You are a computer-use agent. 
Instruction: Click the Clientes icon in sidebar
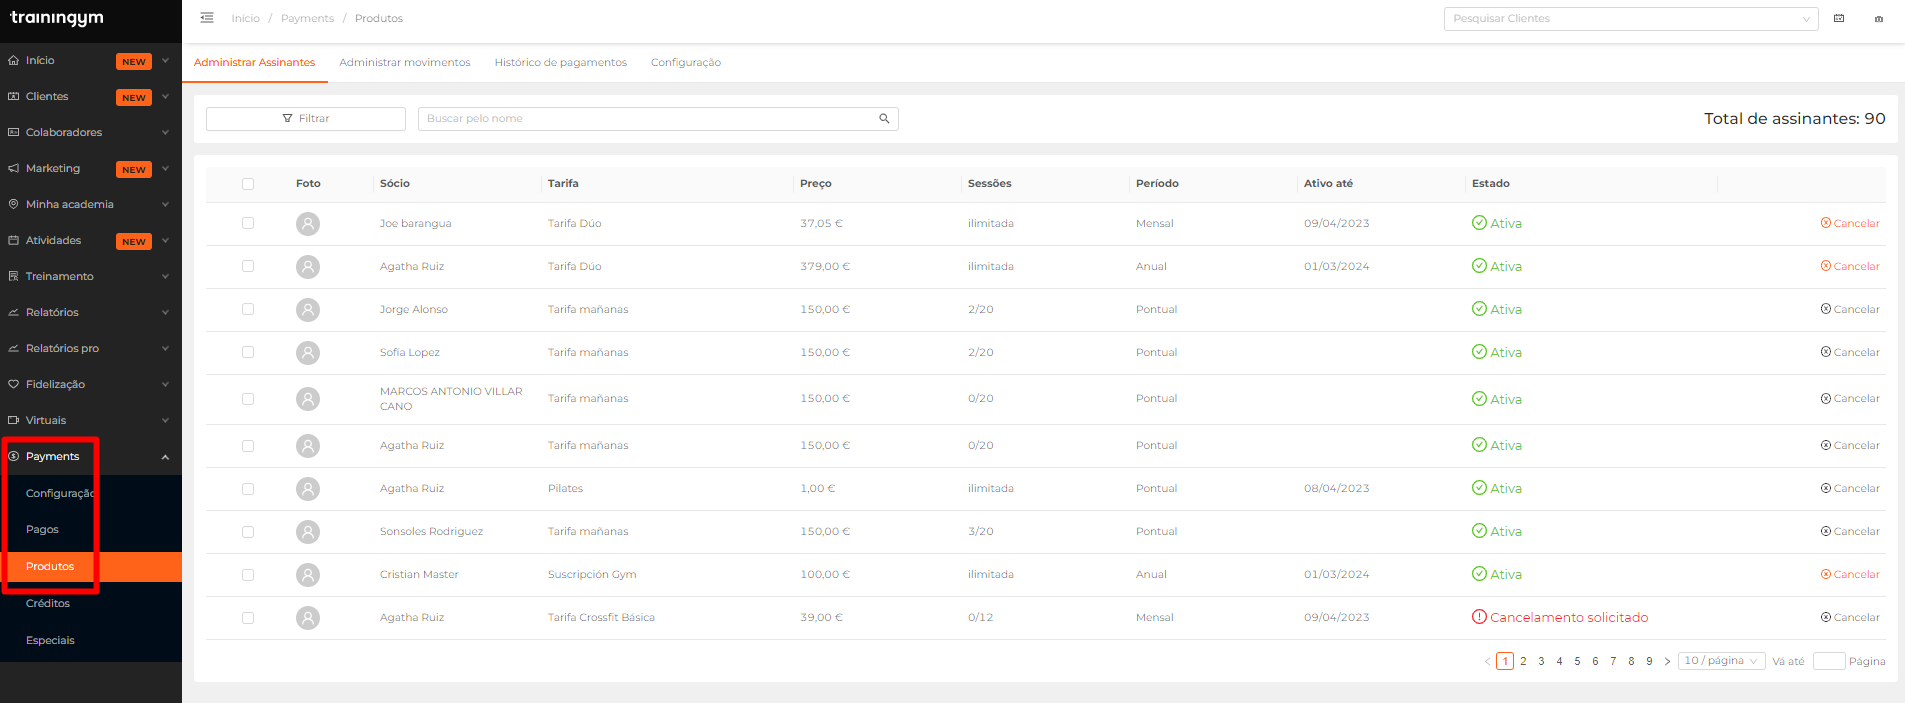coord(13,96)
